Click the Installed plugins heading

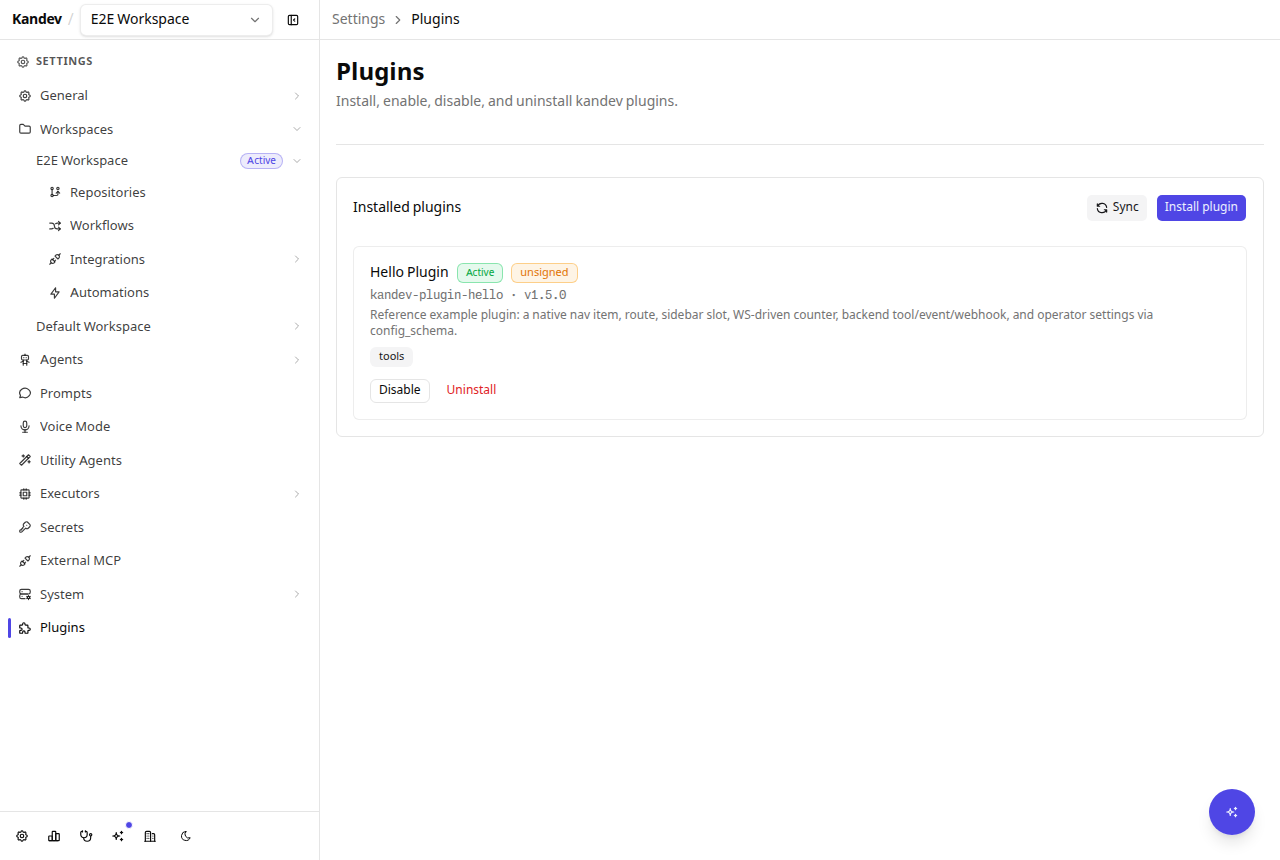click(x=407, y=207)
